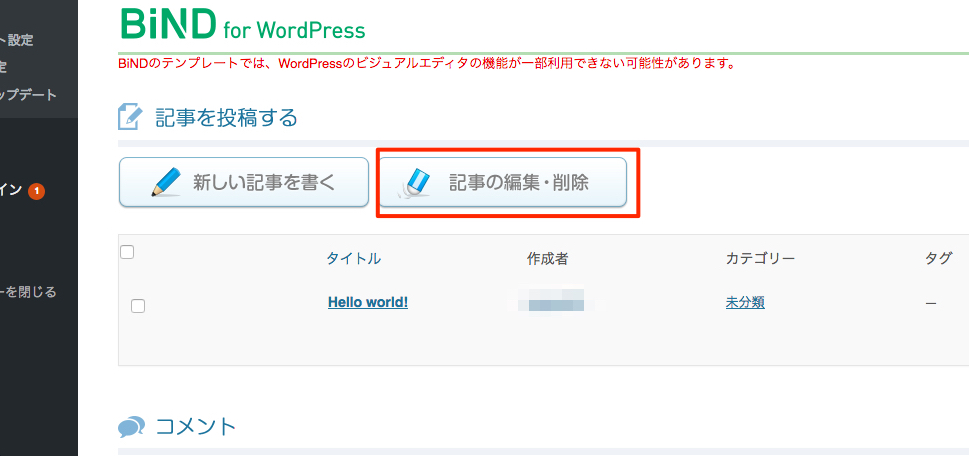Check the Hello world! row checkbox

138,306
